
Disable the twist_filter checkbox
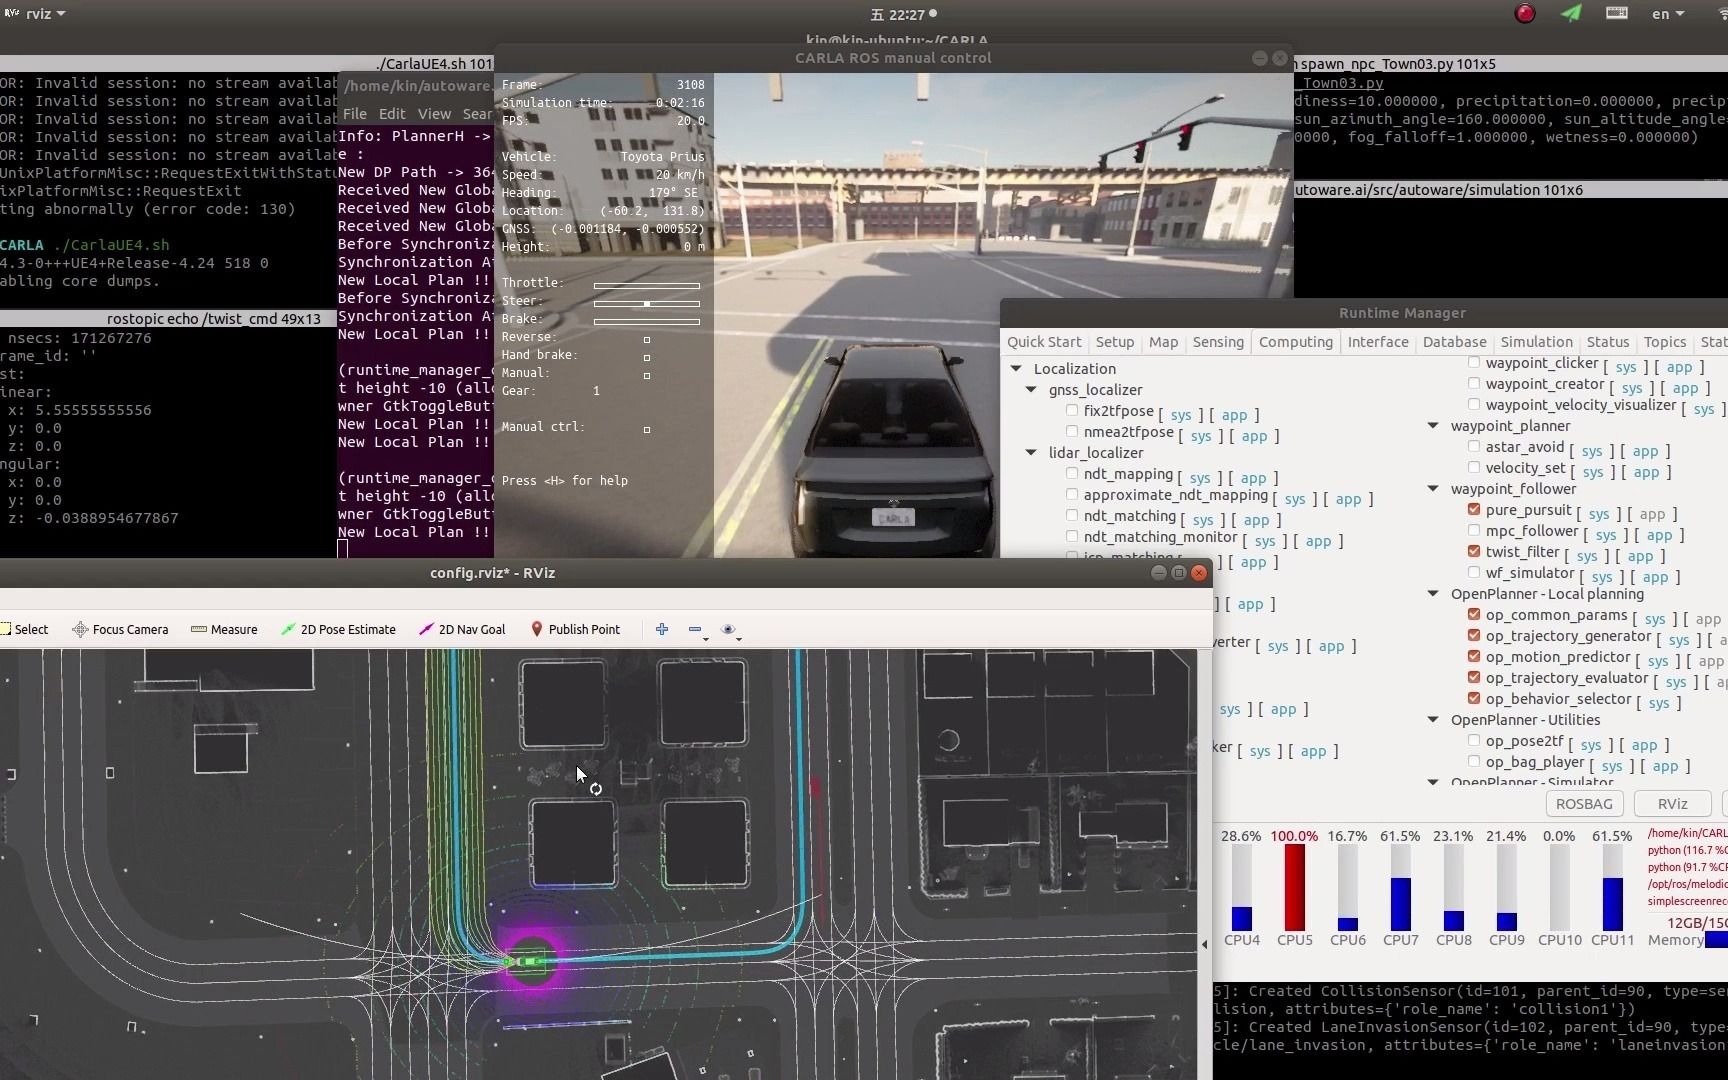(1474, 551)
